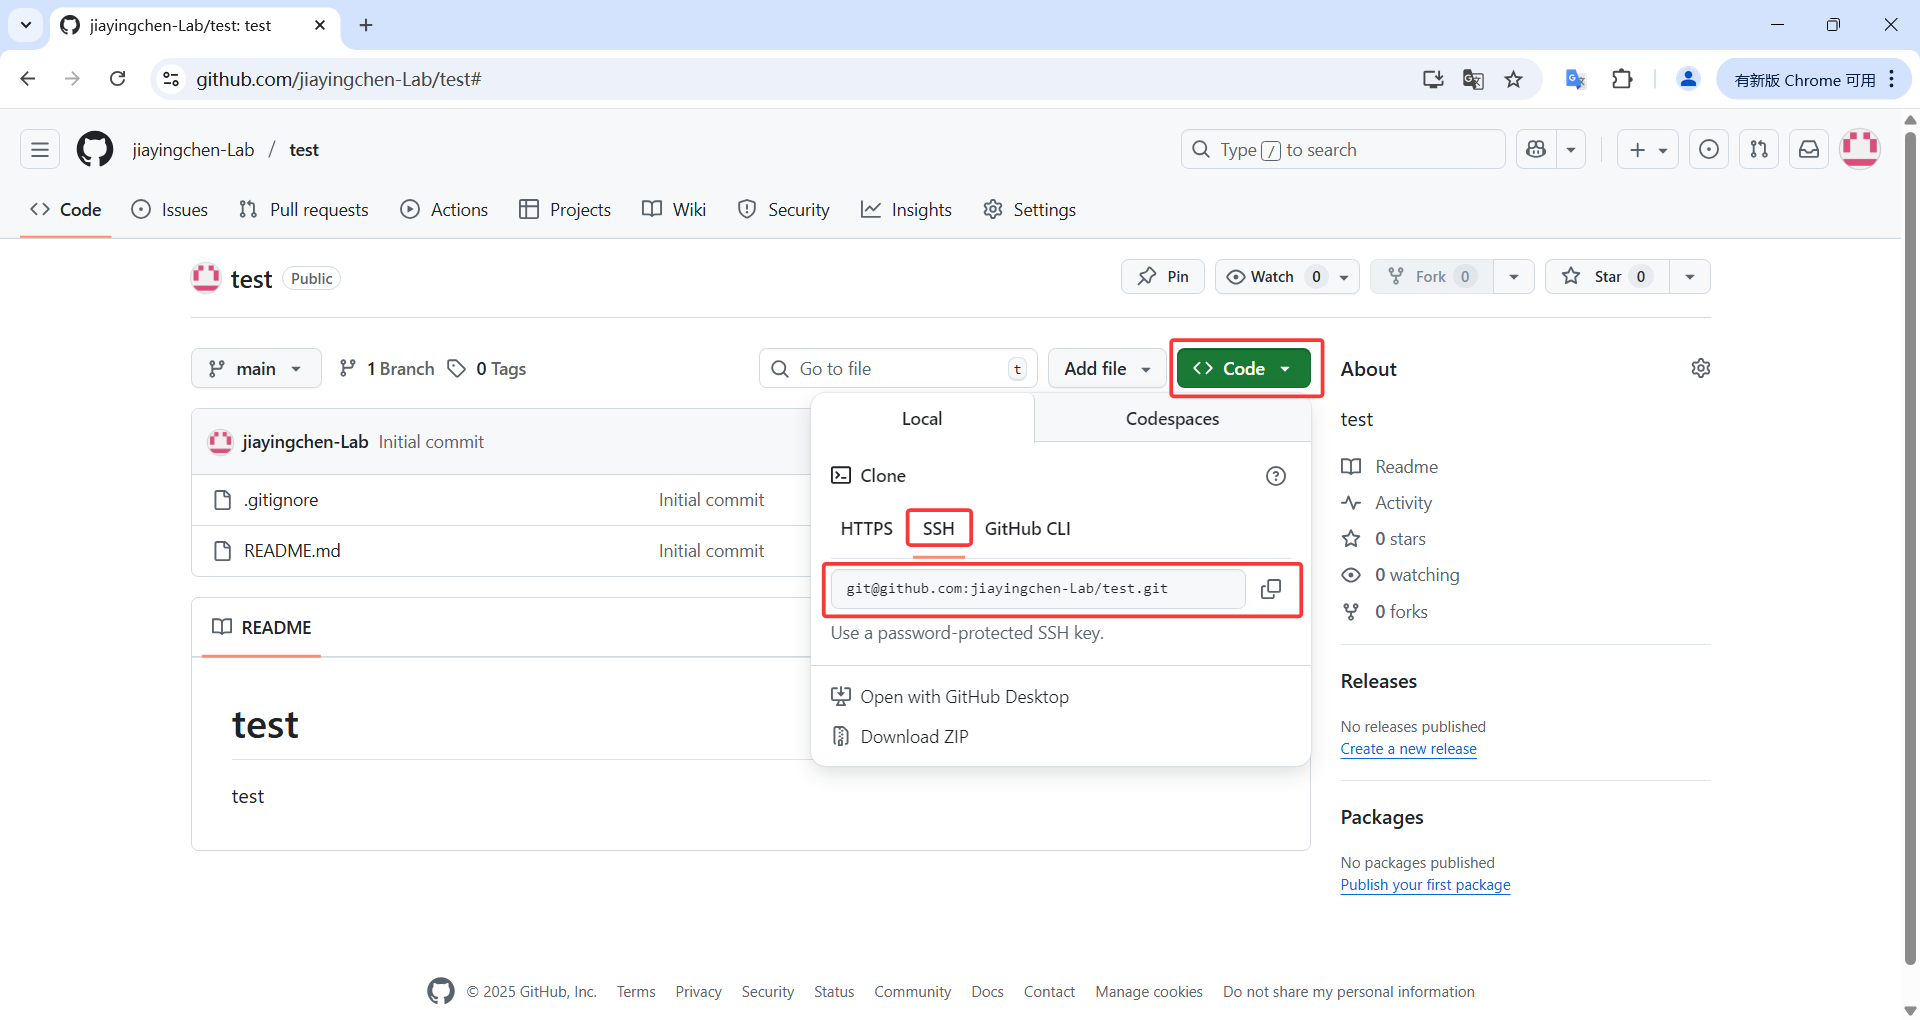Select HTTPS clone method
Screen dimensions: 1920x1020
(866, 528)
